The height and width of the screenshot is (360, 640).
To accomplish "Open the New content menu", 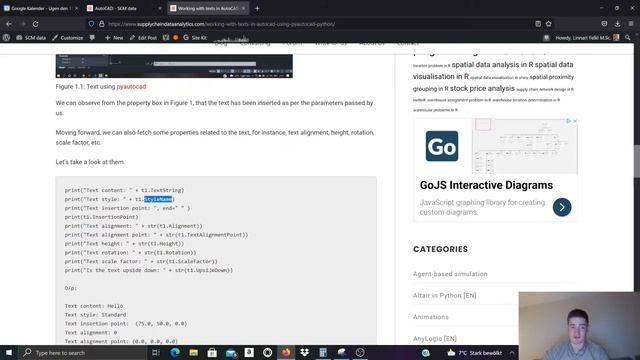I will coord(114,38).
